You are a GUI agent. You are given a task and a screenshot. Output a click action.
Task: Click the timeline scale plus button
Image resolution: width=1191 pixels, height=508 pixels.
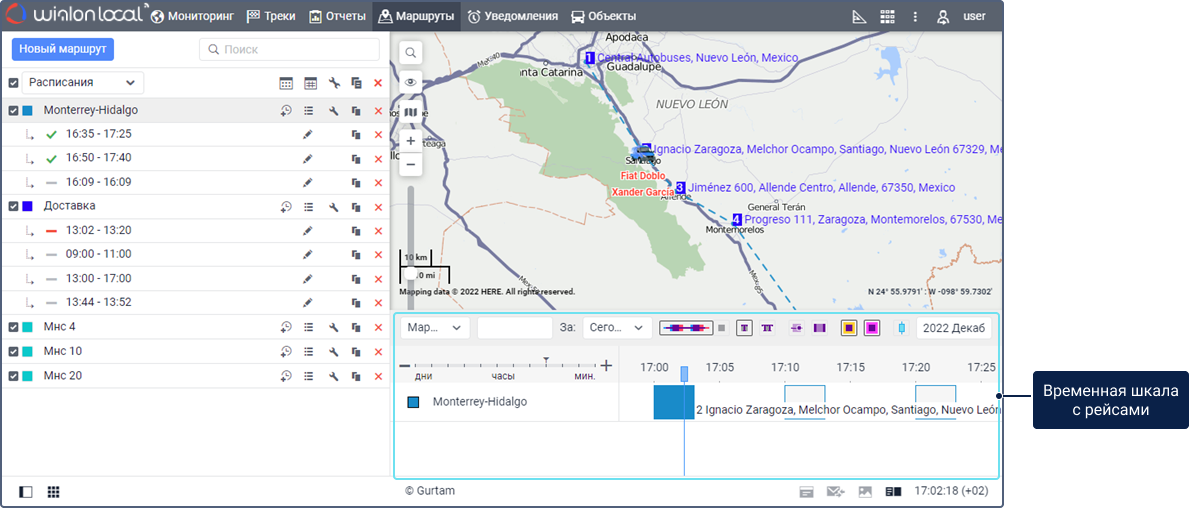606,366
